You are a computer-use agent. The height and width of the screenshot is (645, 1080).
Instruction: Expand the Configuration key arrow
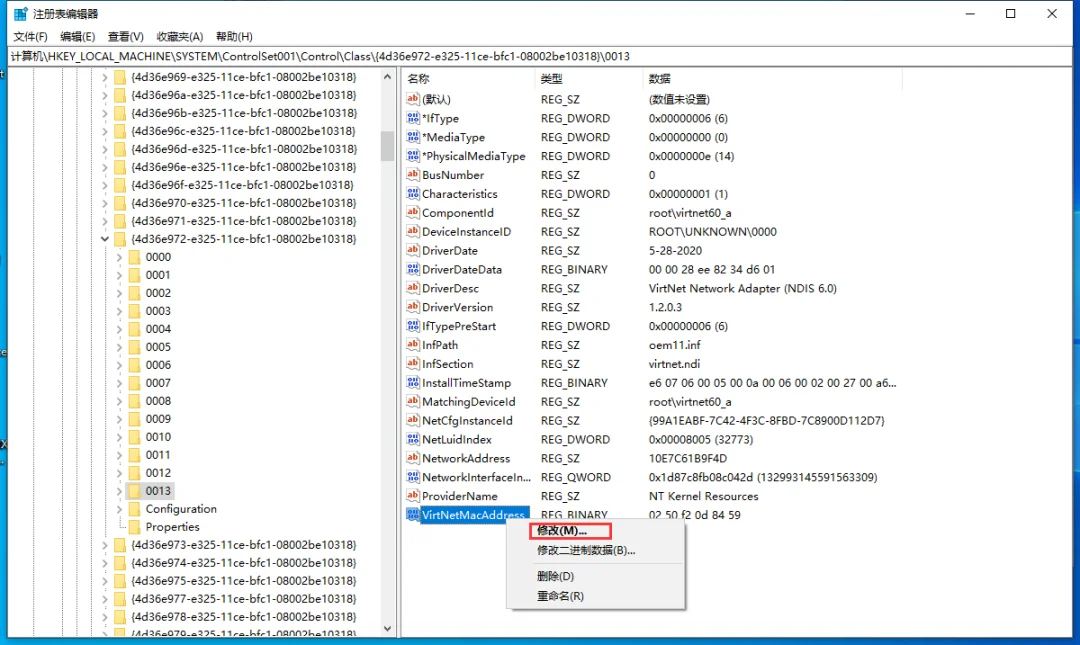[119, 509]
